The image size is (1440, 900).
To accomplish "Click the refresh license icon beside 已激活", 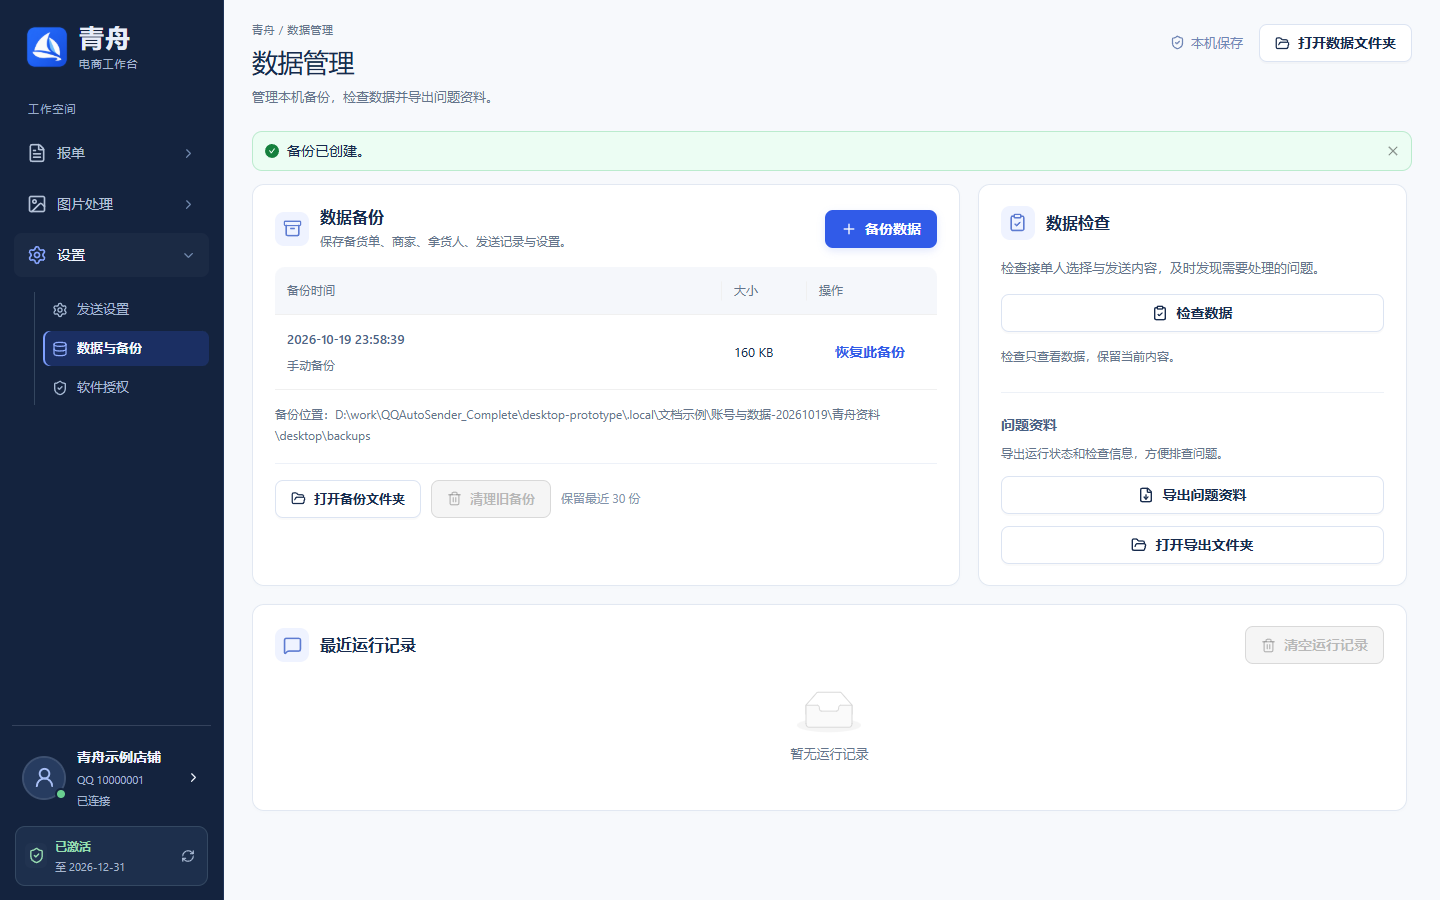I will click(x=188, y=856).
